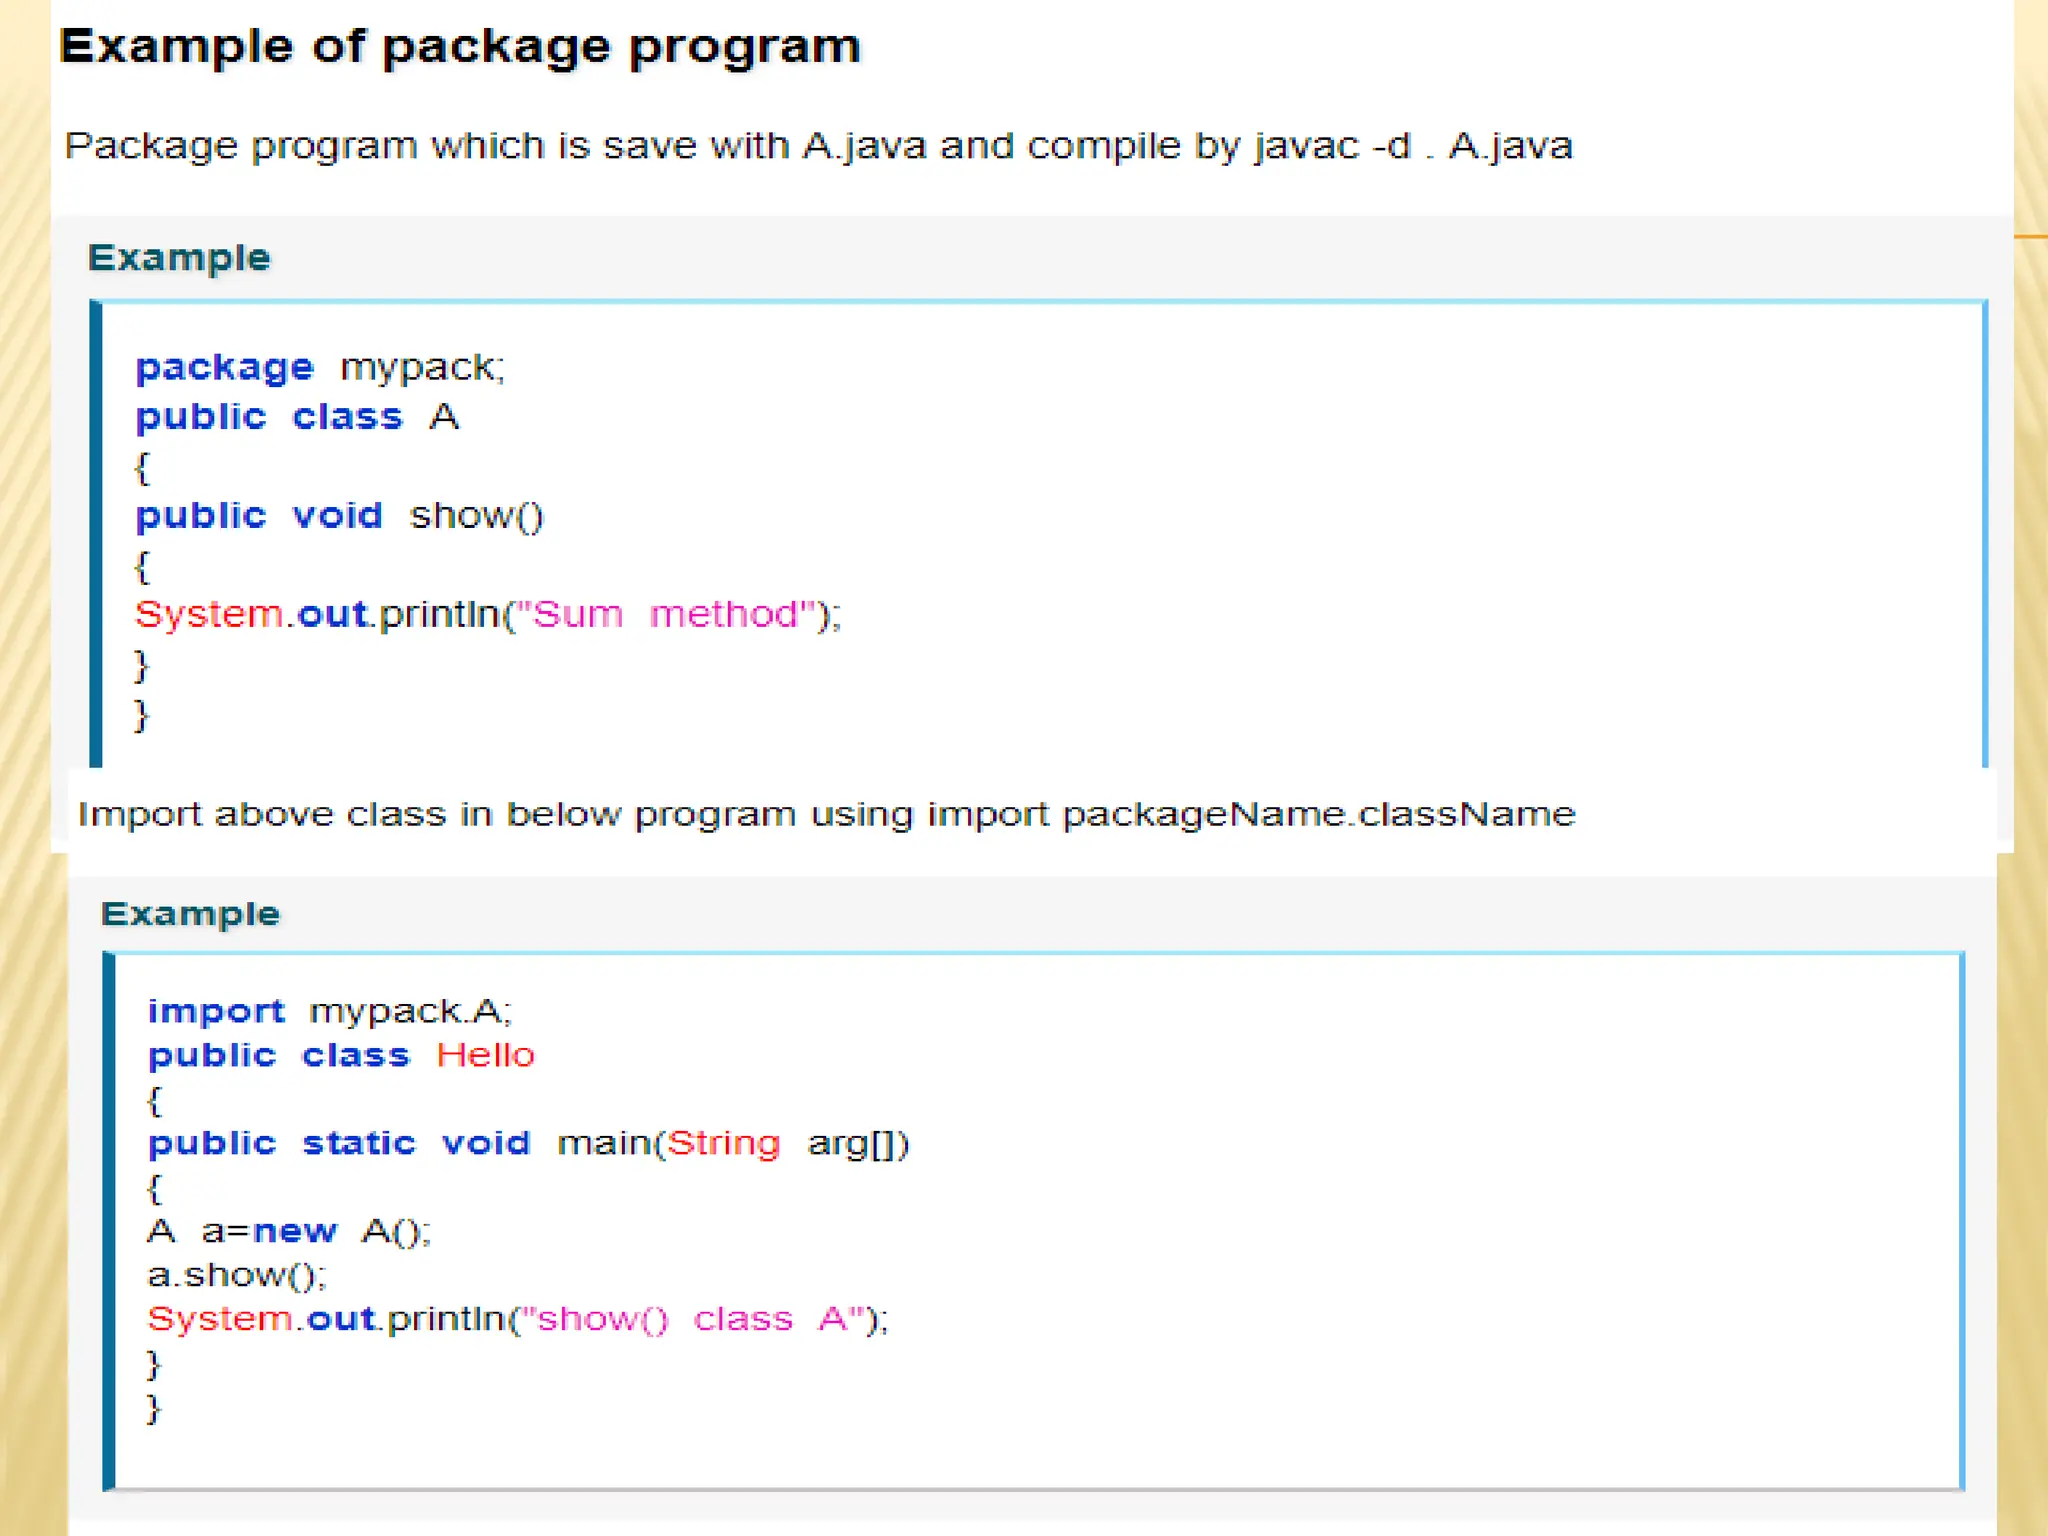Click the 'A a=new A();' statement

coord(288,1231)
